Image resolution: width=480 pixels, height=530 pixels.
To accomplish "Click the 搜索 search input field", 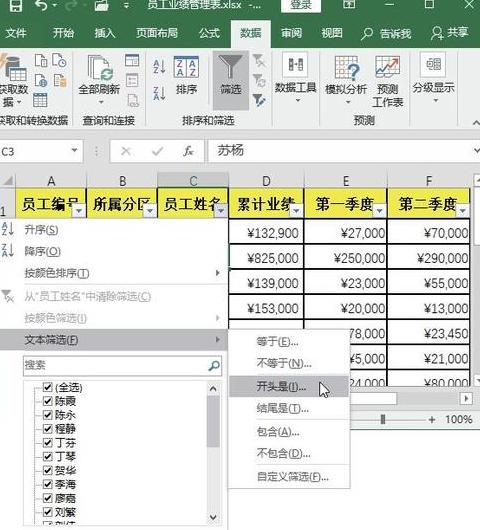I will 122,365.
